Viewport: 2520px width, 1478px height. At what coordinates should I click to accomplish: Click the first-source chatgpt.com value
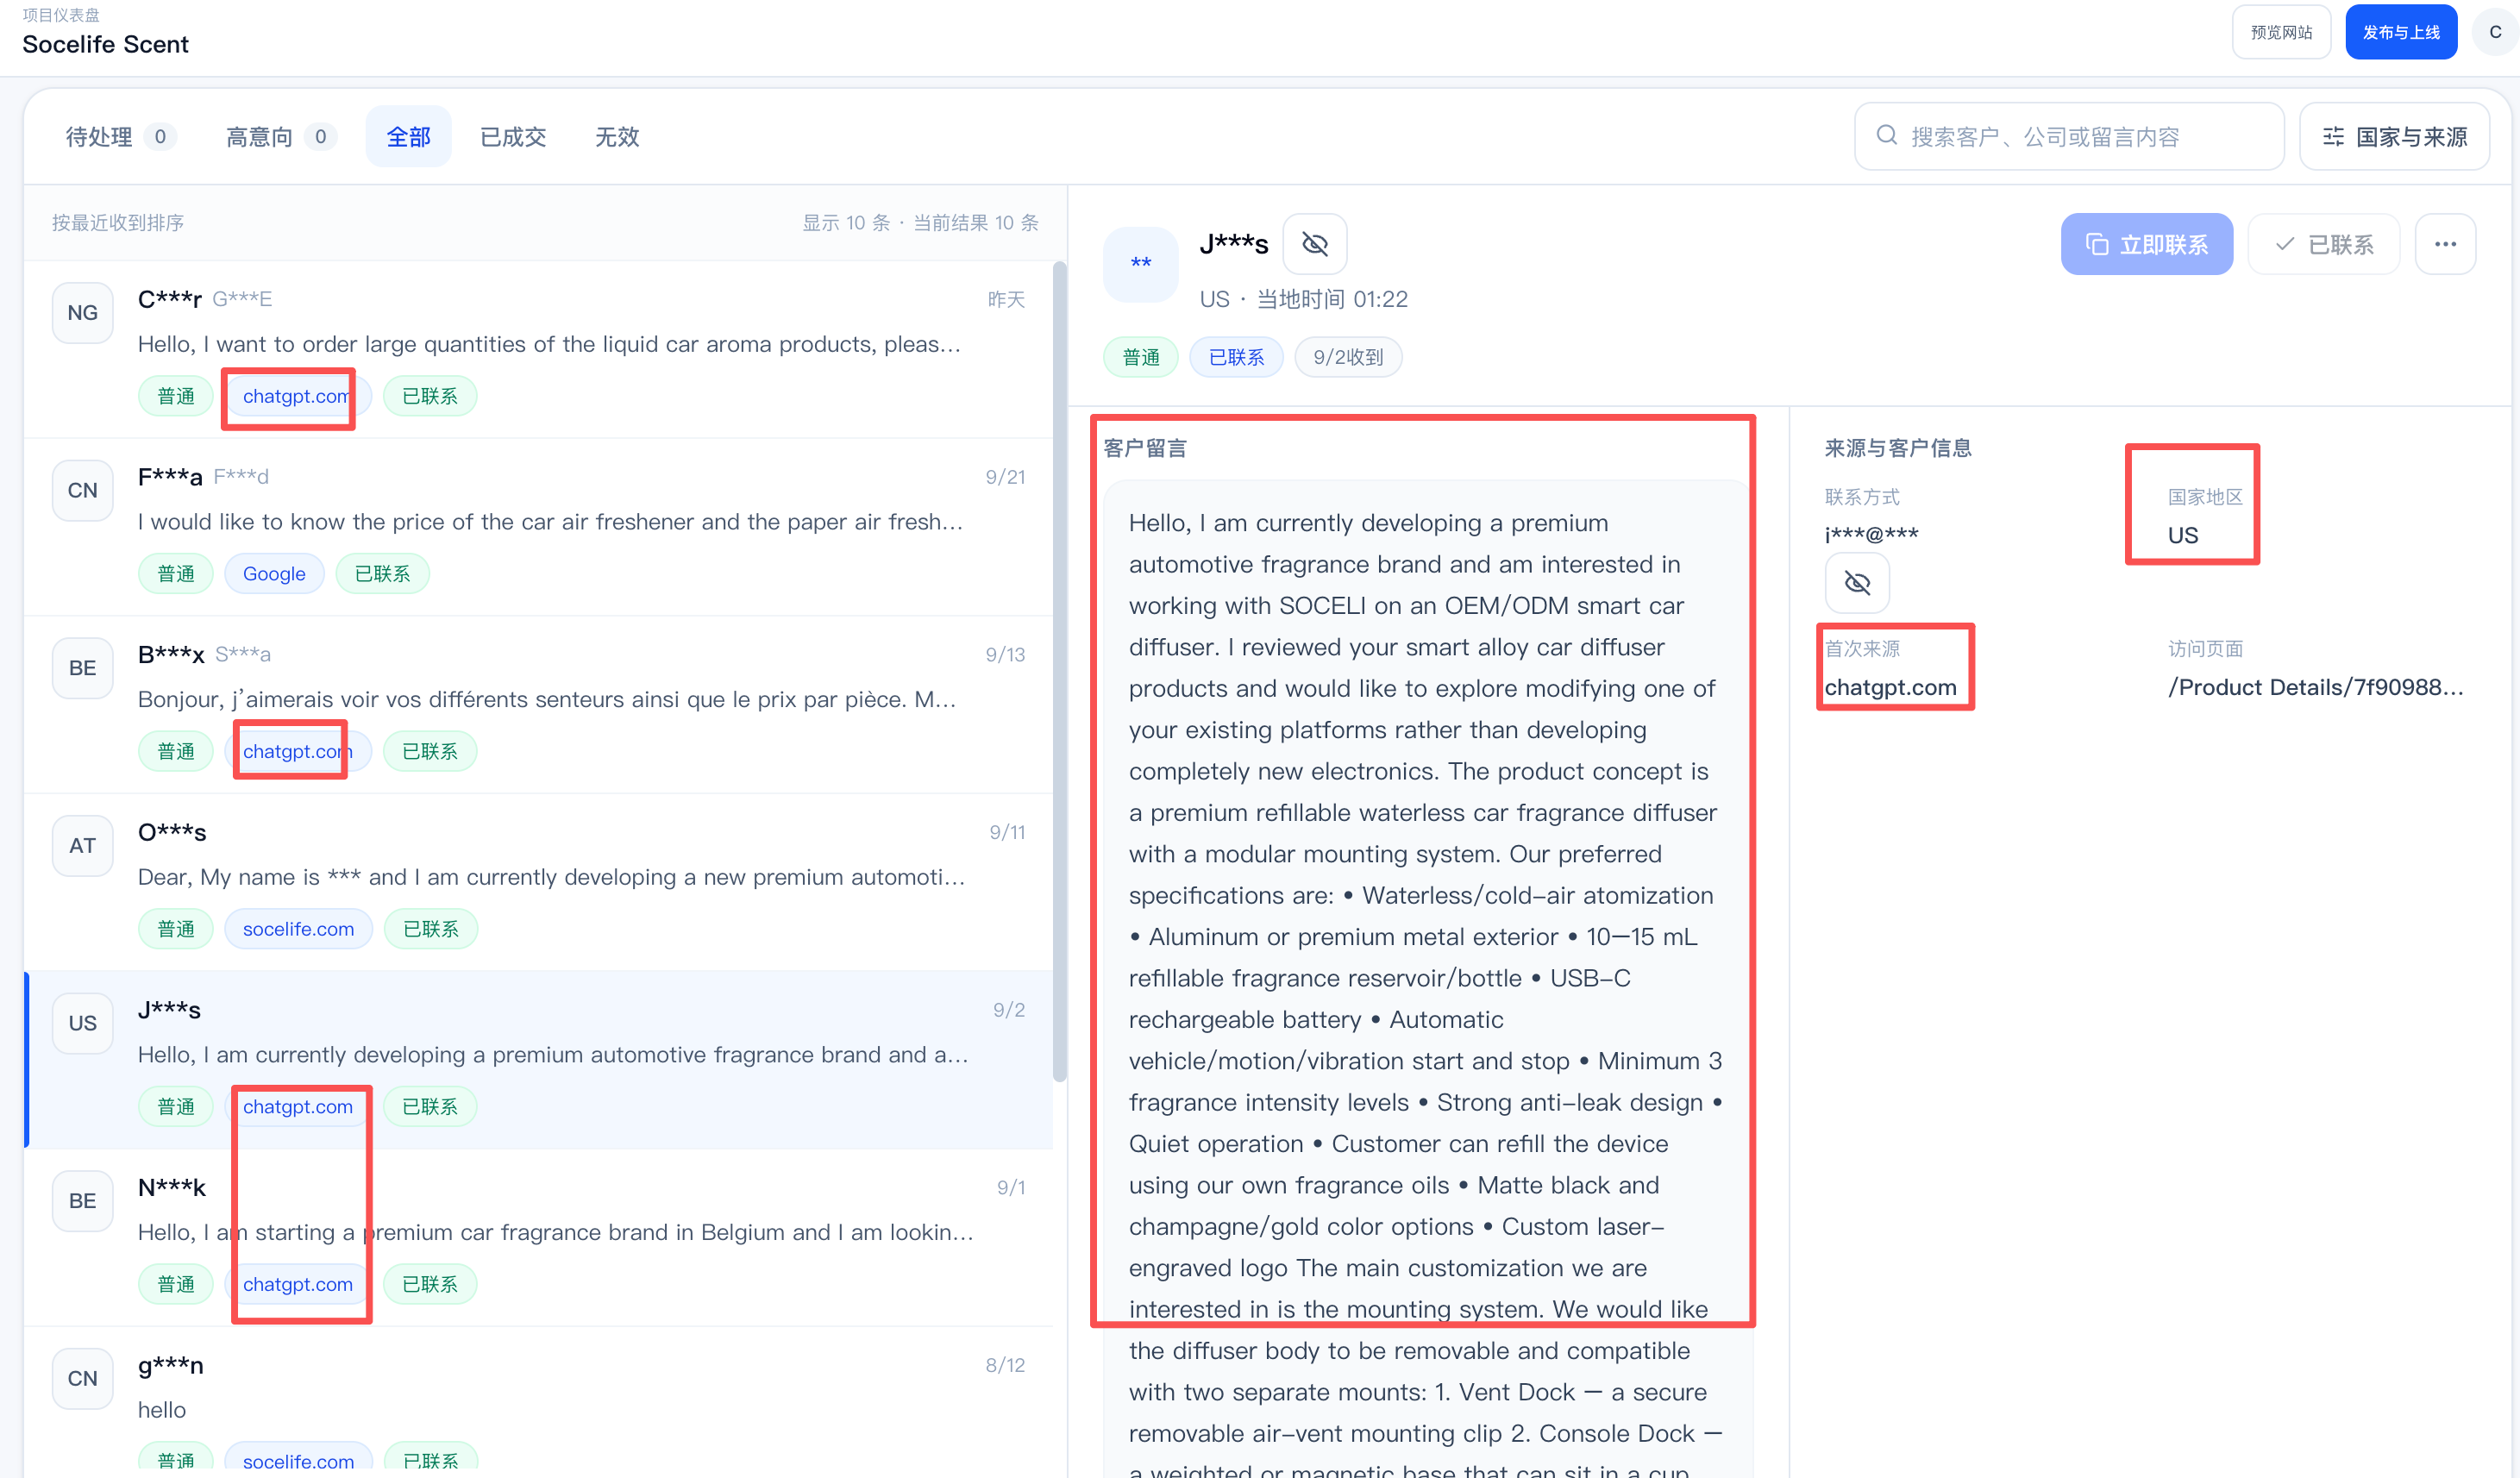pyautogui.click(x=1890, y=687)
